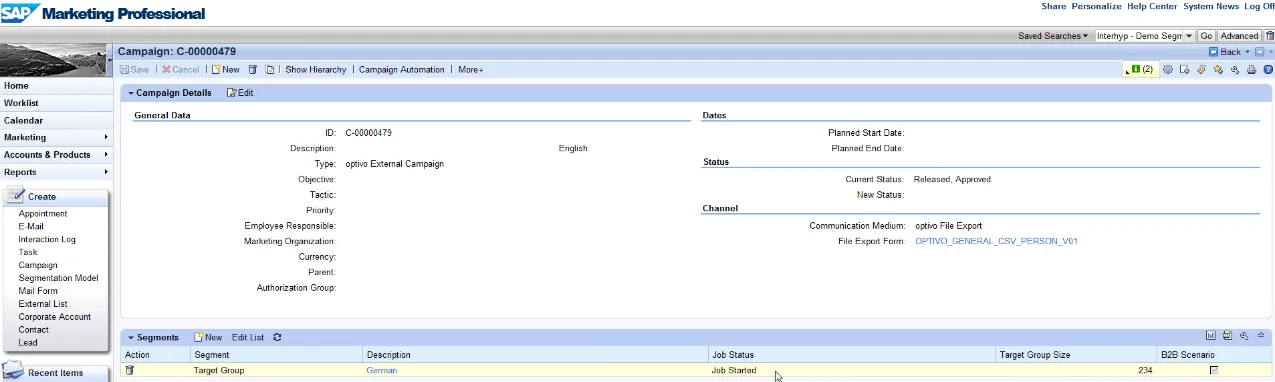Screen dimensions: 1275x382
Task: Collapse the Segments section
Action: (x=131, y=338)
